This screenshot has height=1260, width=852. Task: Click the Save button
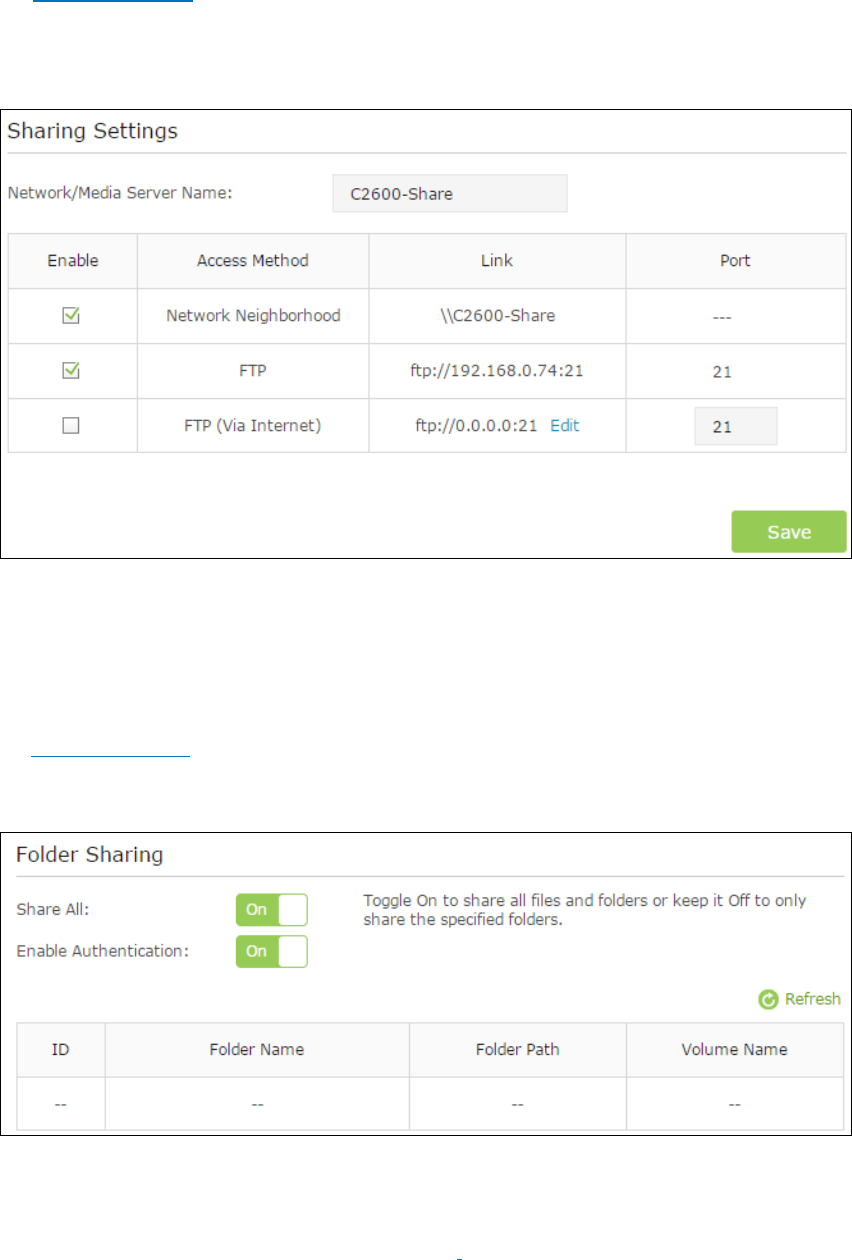(789, 532)
